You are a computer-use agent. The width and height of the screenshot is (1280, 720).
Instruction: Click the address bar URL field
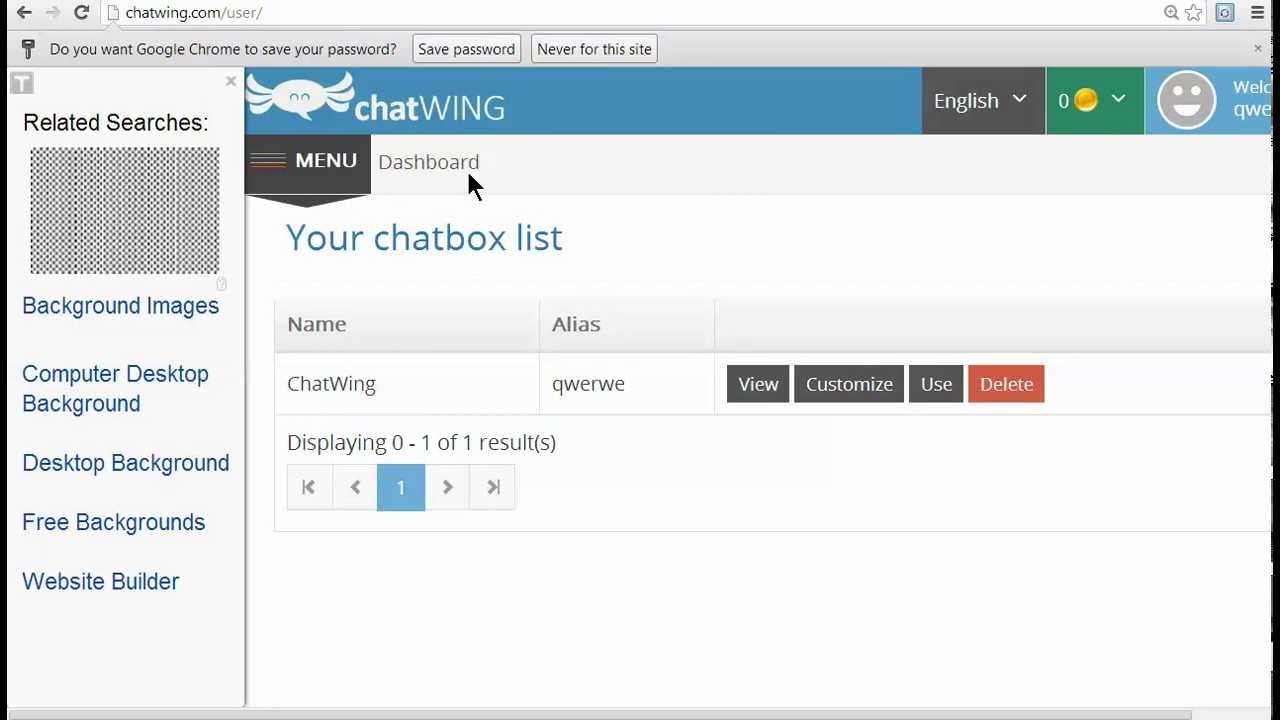630,13
